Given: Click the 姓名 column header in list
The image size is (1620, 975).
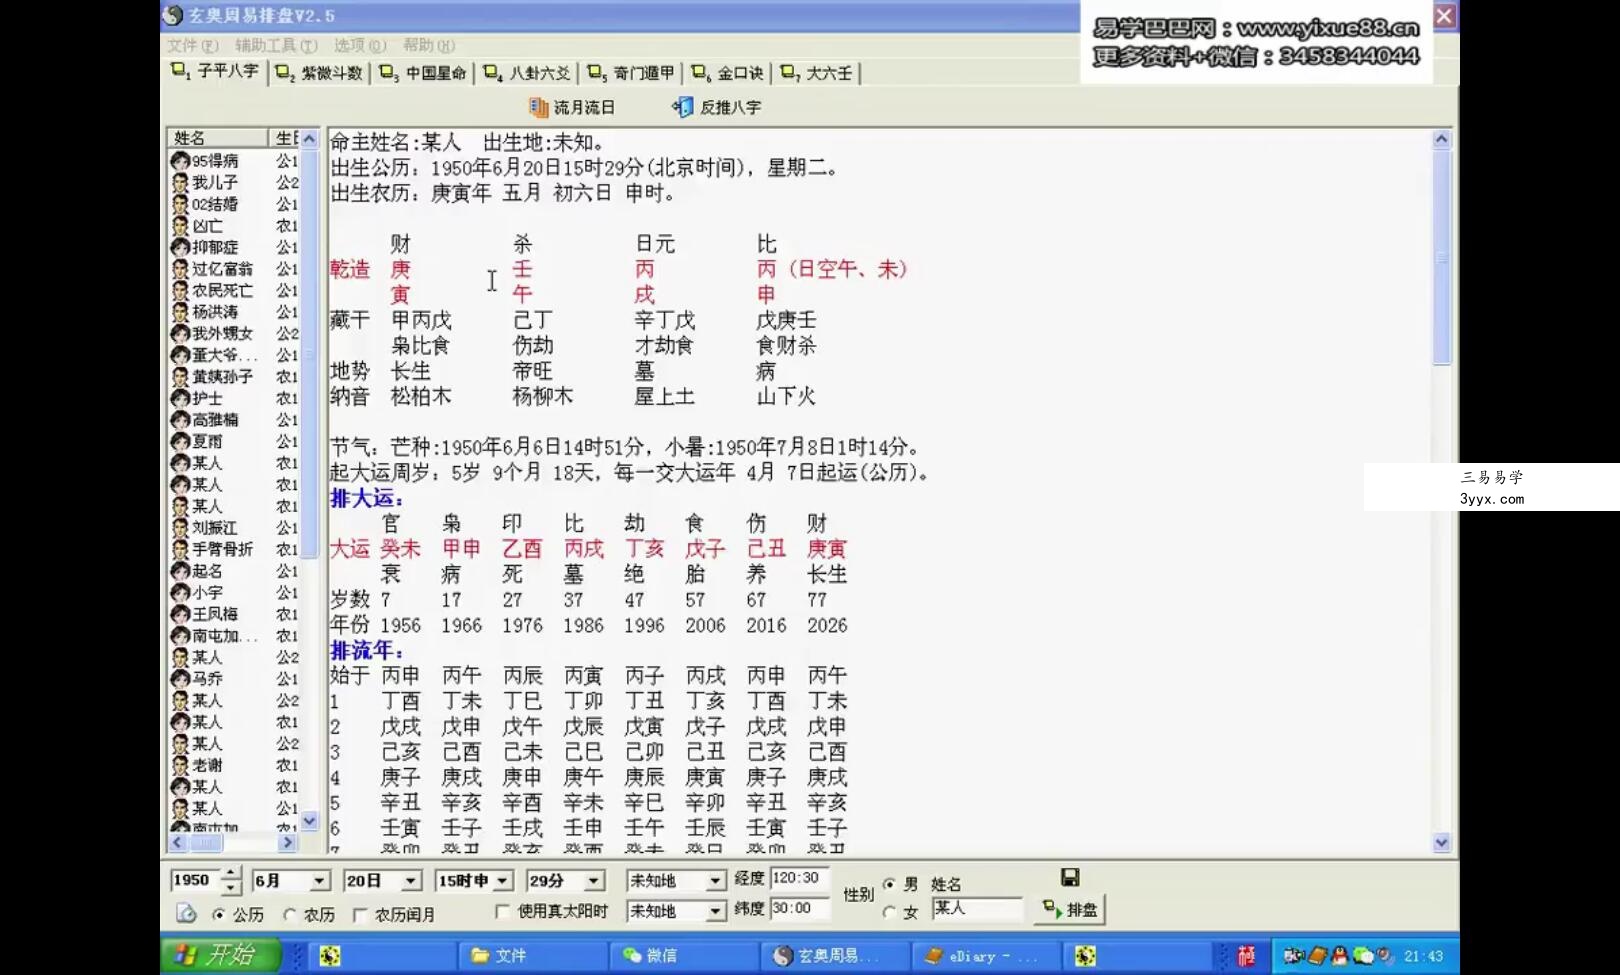Looking at the screenshot, I should 217,138.
